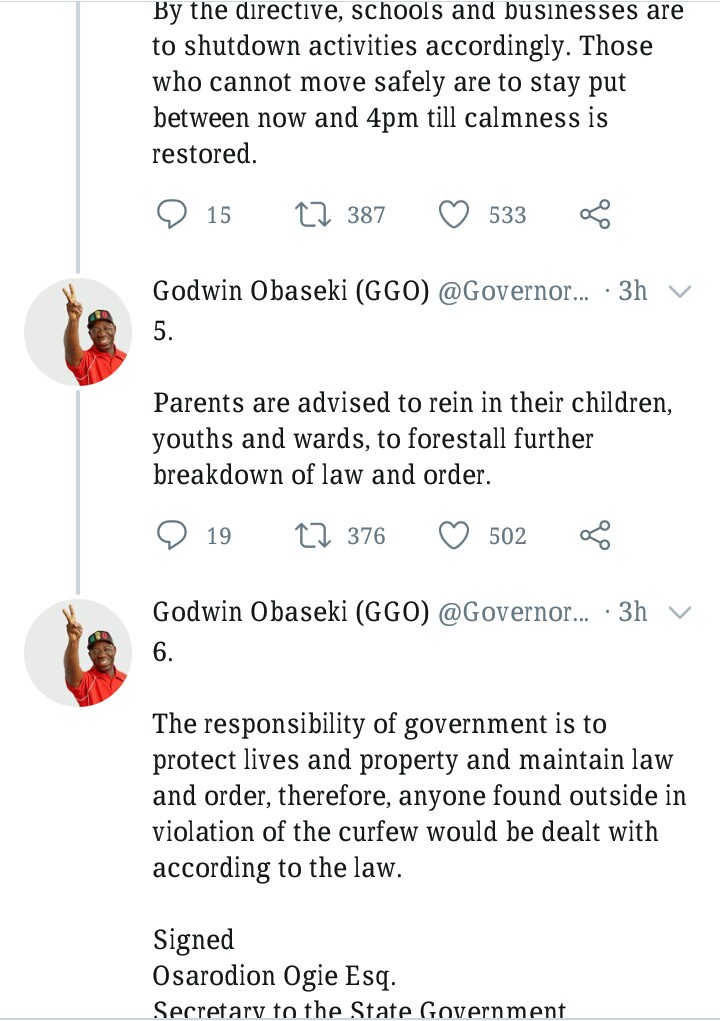Open tweet 6 timestamp showing 3h
The width and height of the screenshot is (720, 1021).
click(632, 612)
